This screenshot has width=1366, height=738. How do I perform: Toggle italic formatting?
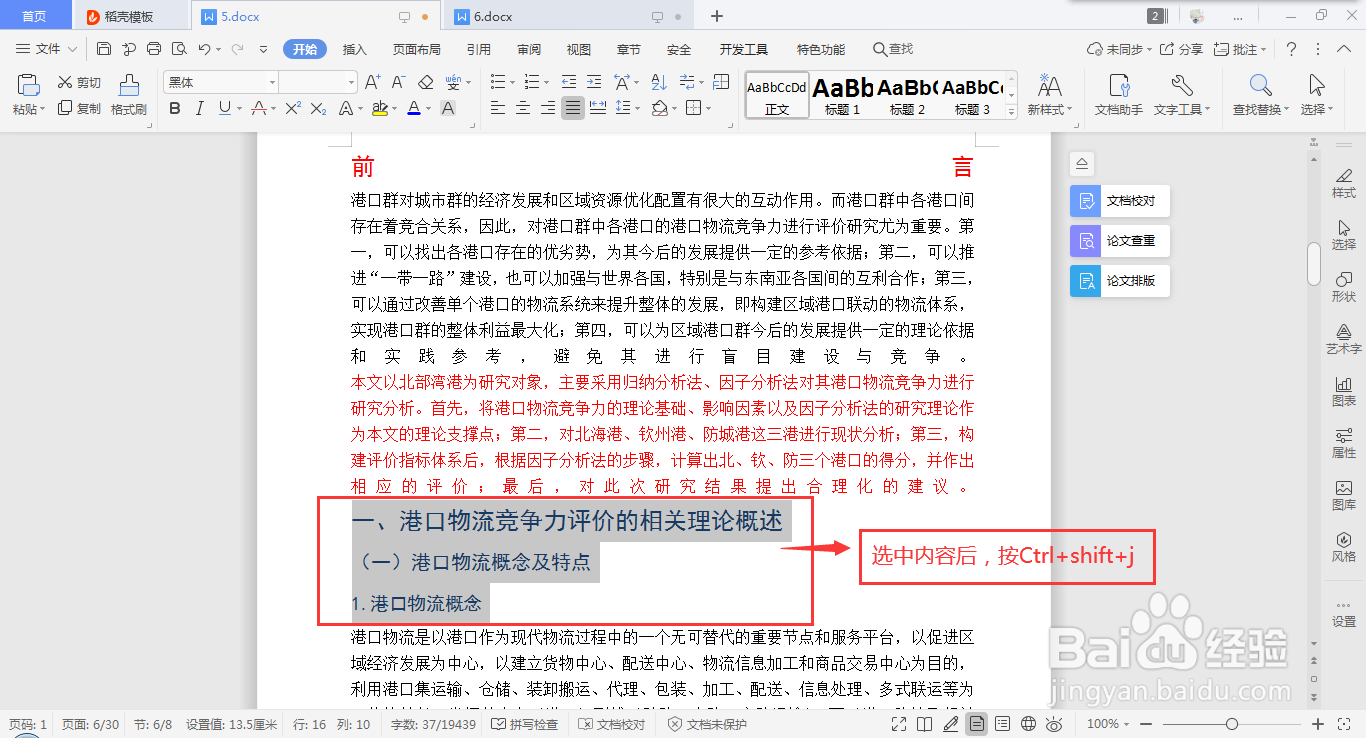(x=199, y=107)
